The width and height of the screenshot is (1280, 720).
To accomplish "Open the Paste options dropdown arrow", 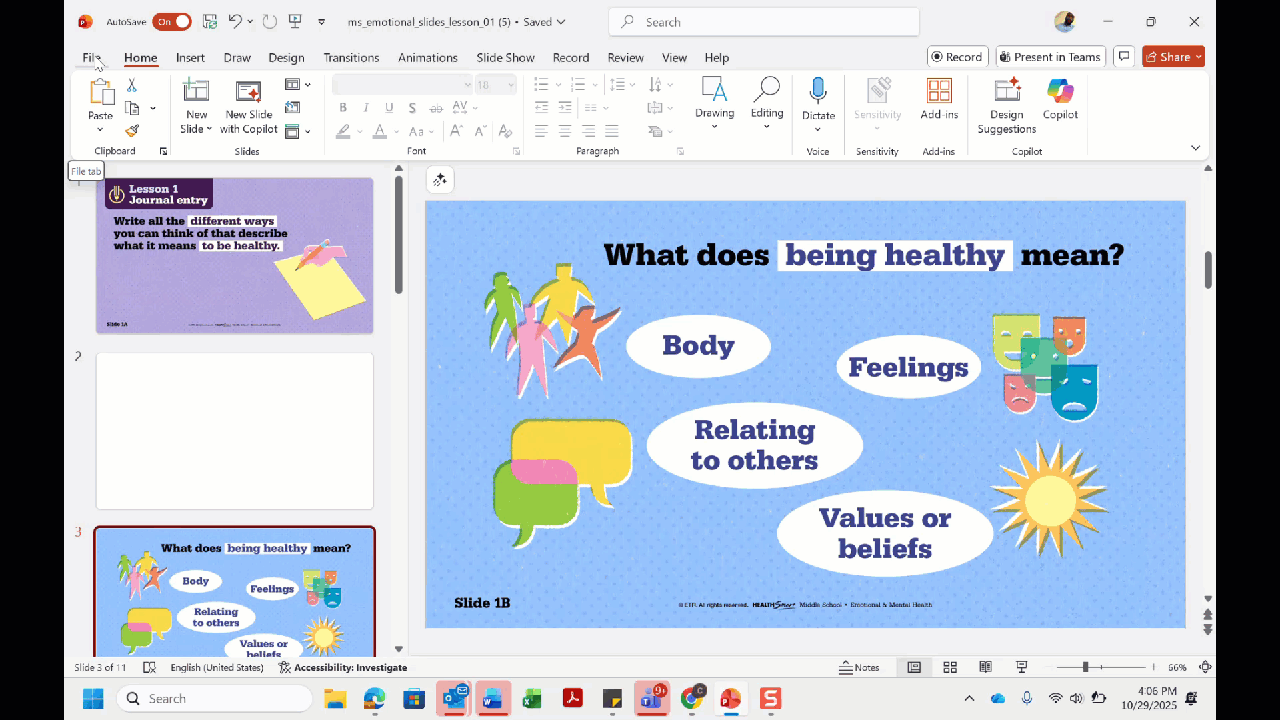I will point(100,130).
